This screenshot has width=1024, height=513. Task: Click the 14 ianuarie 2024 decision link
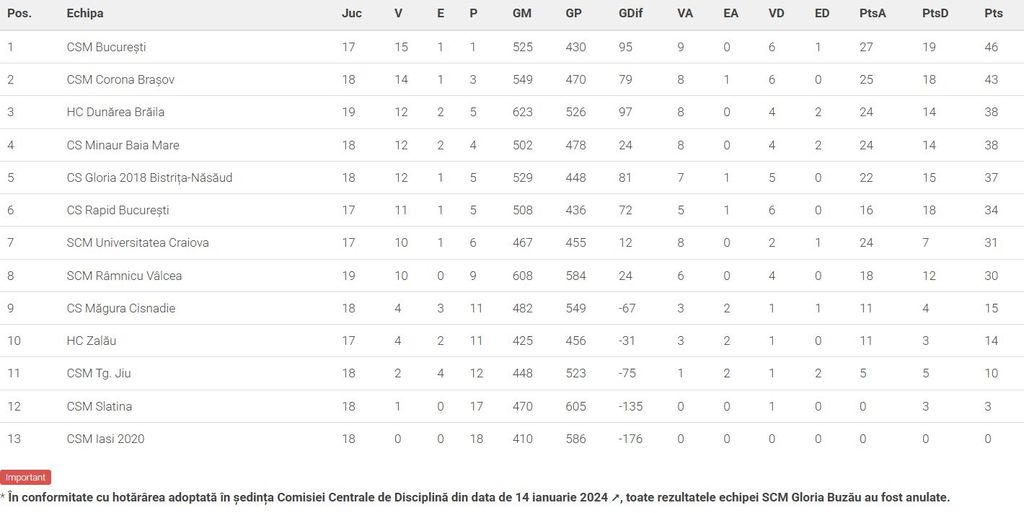tap(560, 497)
